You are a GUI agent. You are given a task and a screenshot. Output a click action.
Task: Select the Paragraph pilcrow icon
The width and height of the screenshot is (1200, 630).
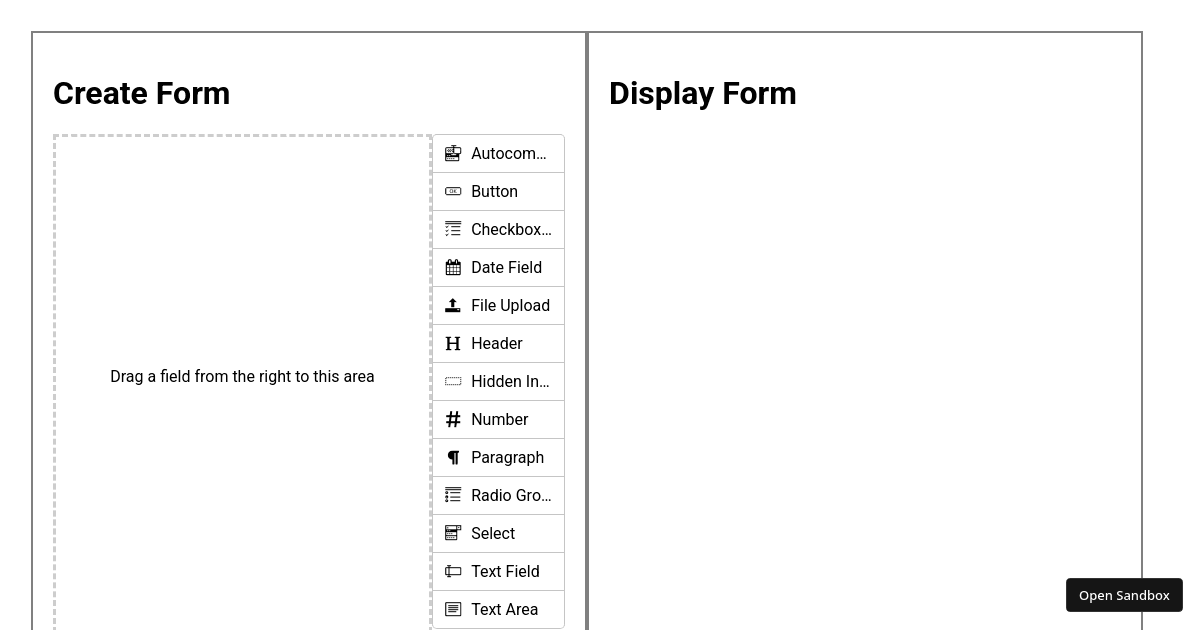point(453,457)
